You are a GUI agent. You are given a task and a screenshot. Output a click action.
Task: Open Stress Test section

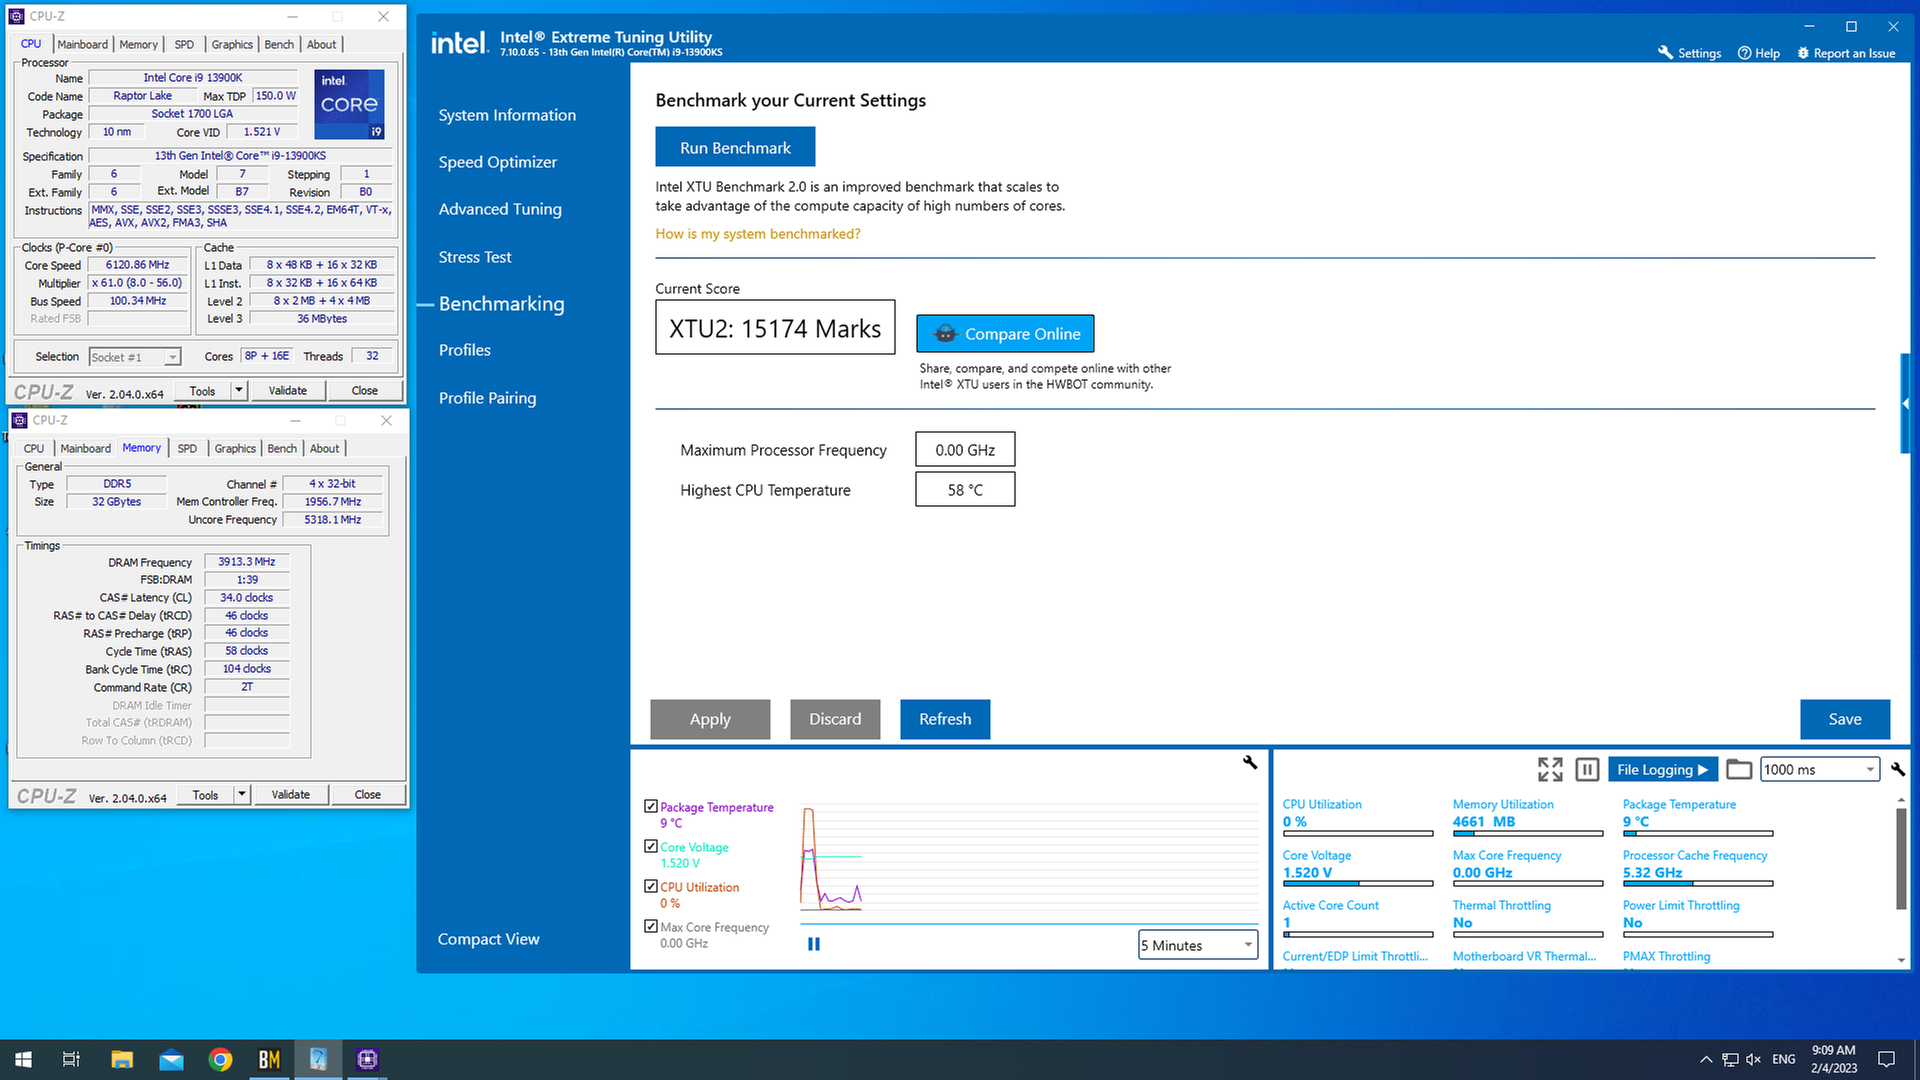475,257
